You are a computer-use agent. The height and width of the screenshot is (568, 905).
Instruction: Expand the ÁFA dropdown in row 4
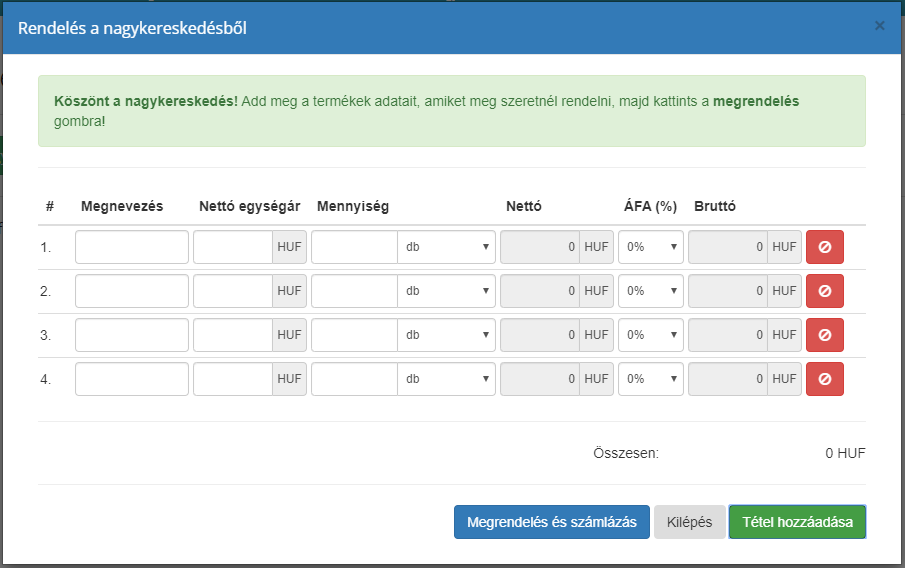[651, 379]
